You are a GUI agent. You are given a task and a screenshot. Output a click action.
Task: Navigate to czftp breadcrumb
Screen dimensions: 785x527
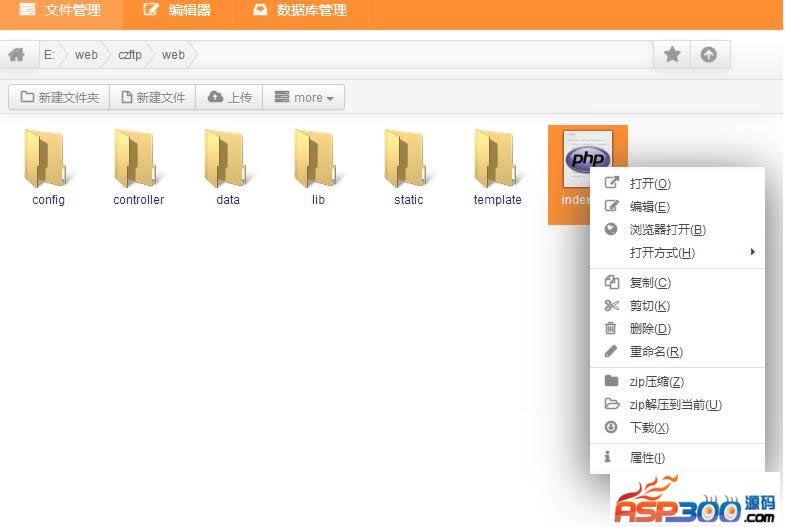130,55
